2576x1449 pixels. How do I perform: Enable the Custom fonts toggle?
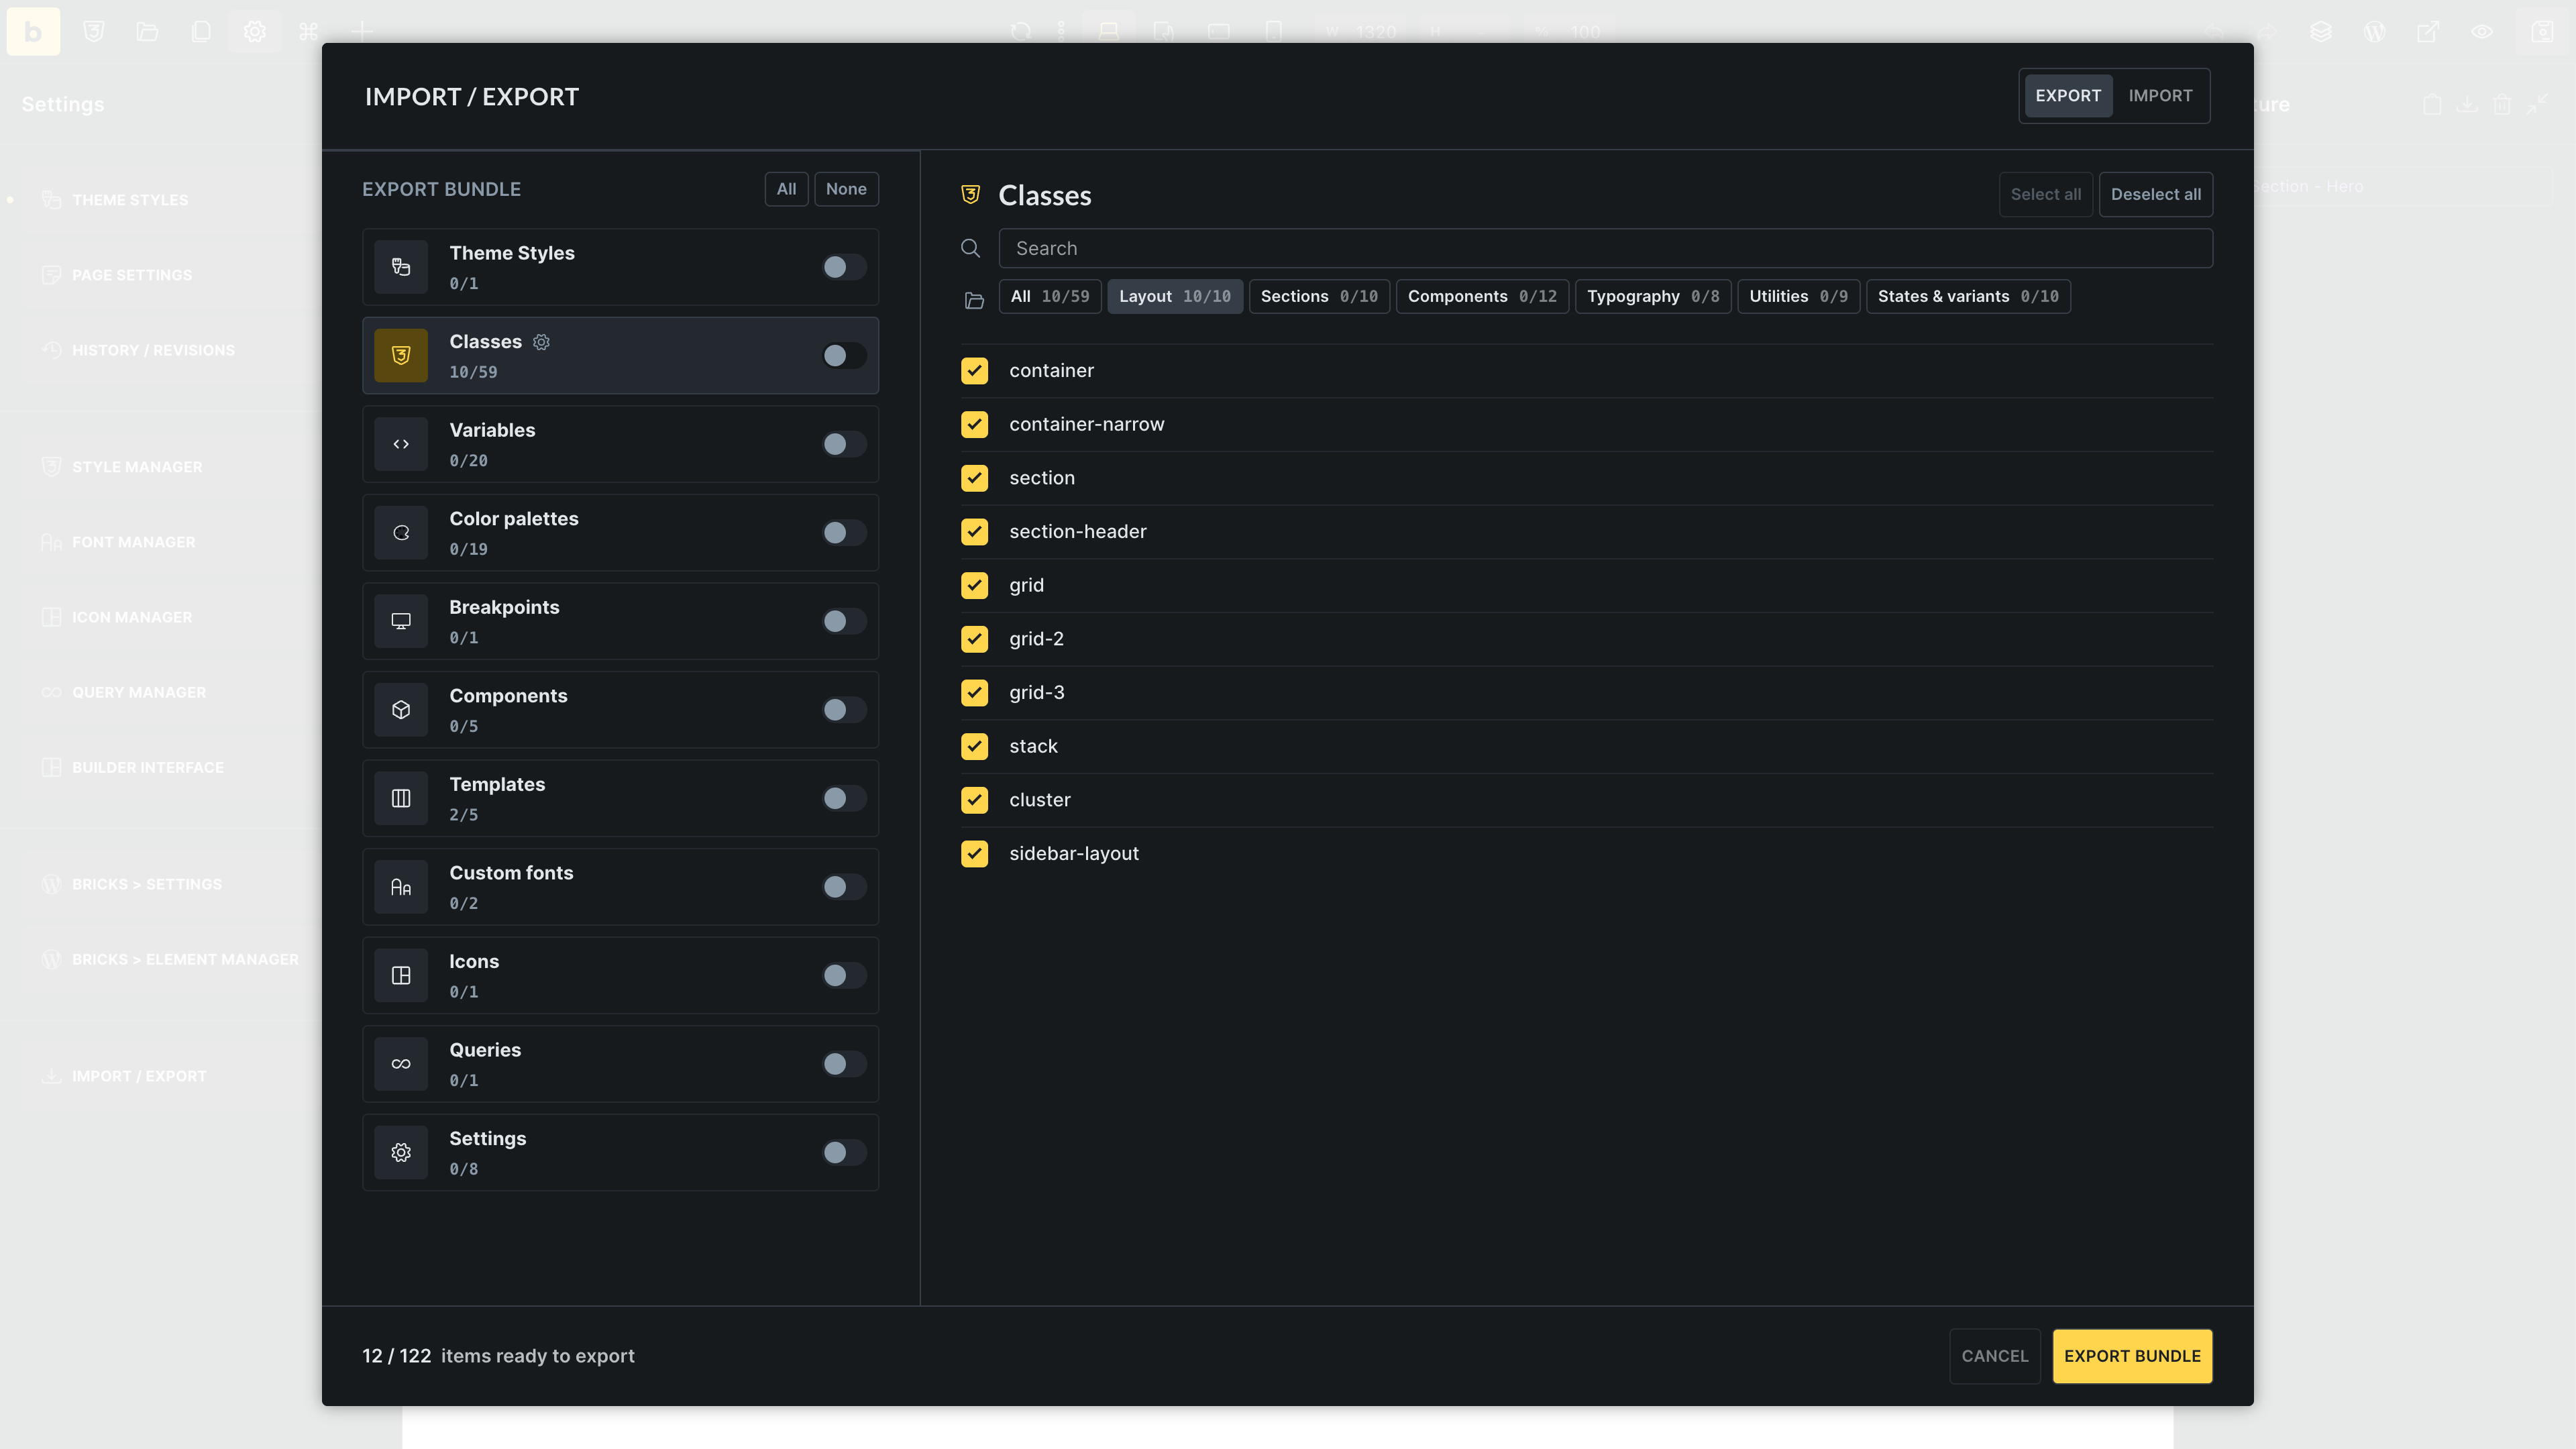[x=844, y=887]
